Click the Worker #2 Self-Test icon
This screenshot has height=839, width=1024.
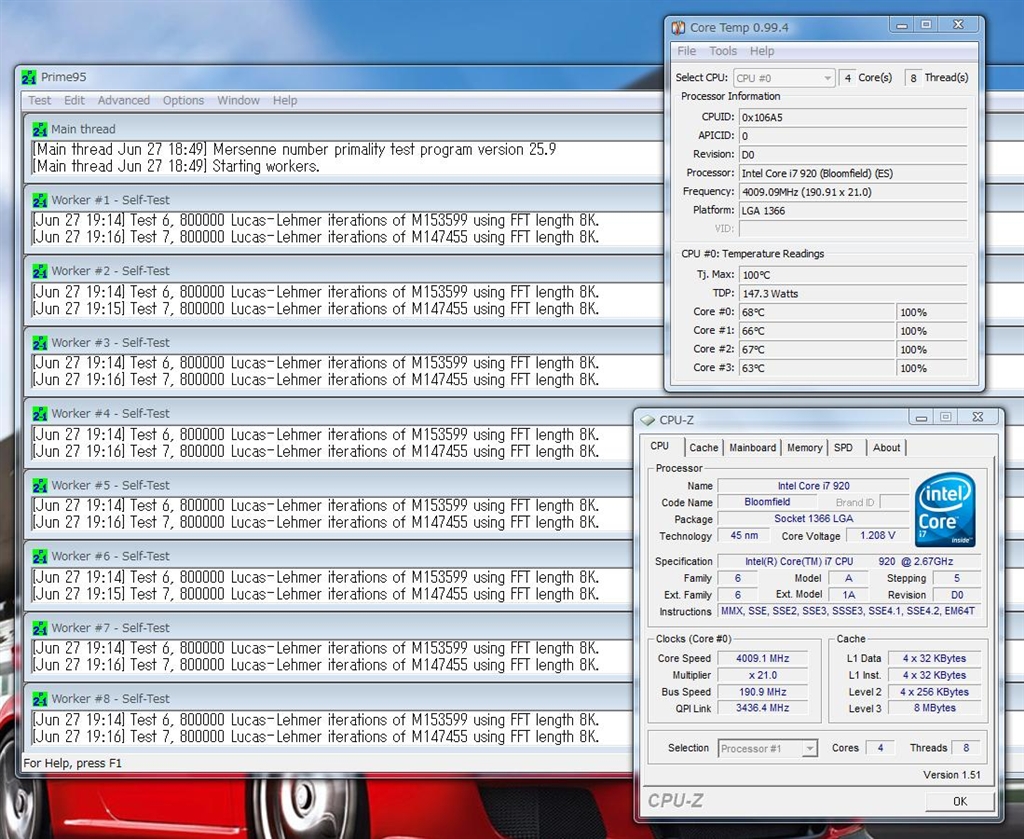[x=40, y=271]
